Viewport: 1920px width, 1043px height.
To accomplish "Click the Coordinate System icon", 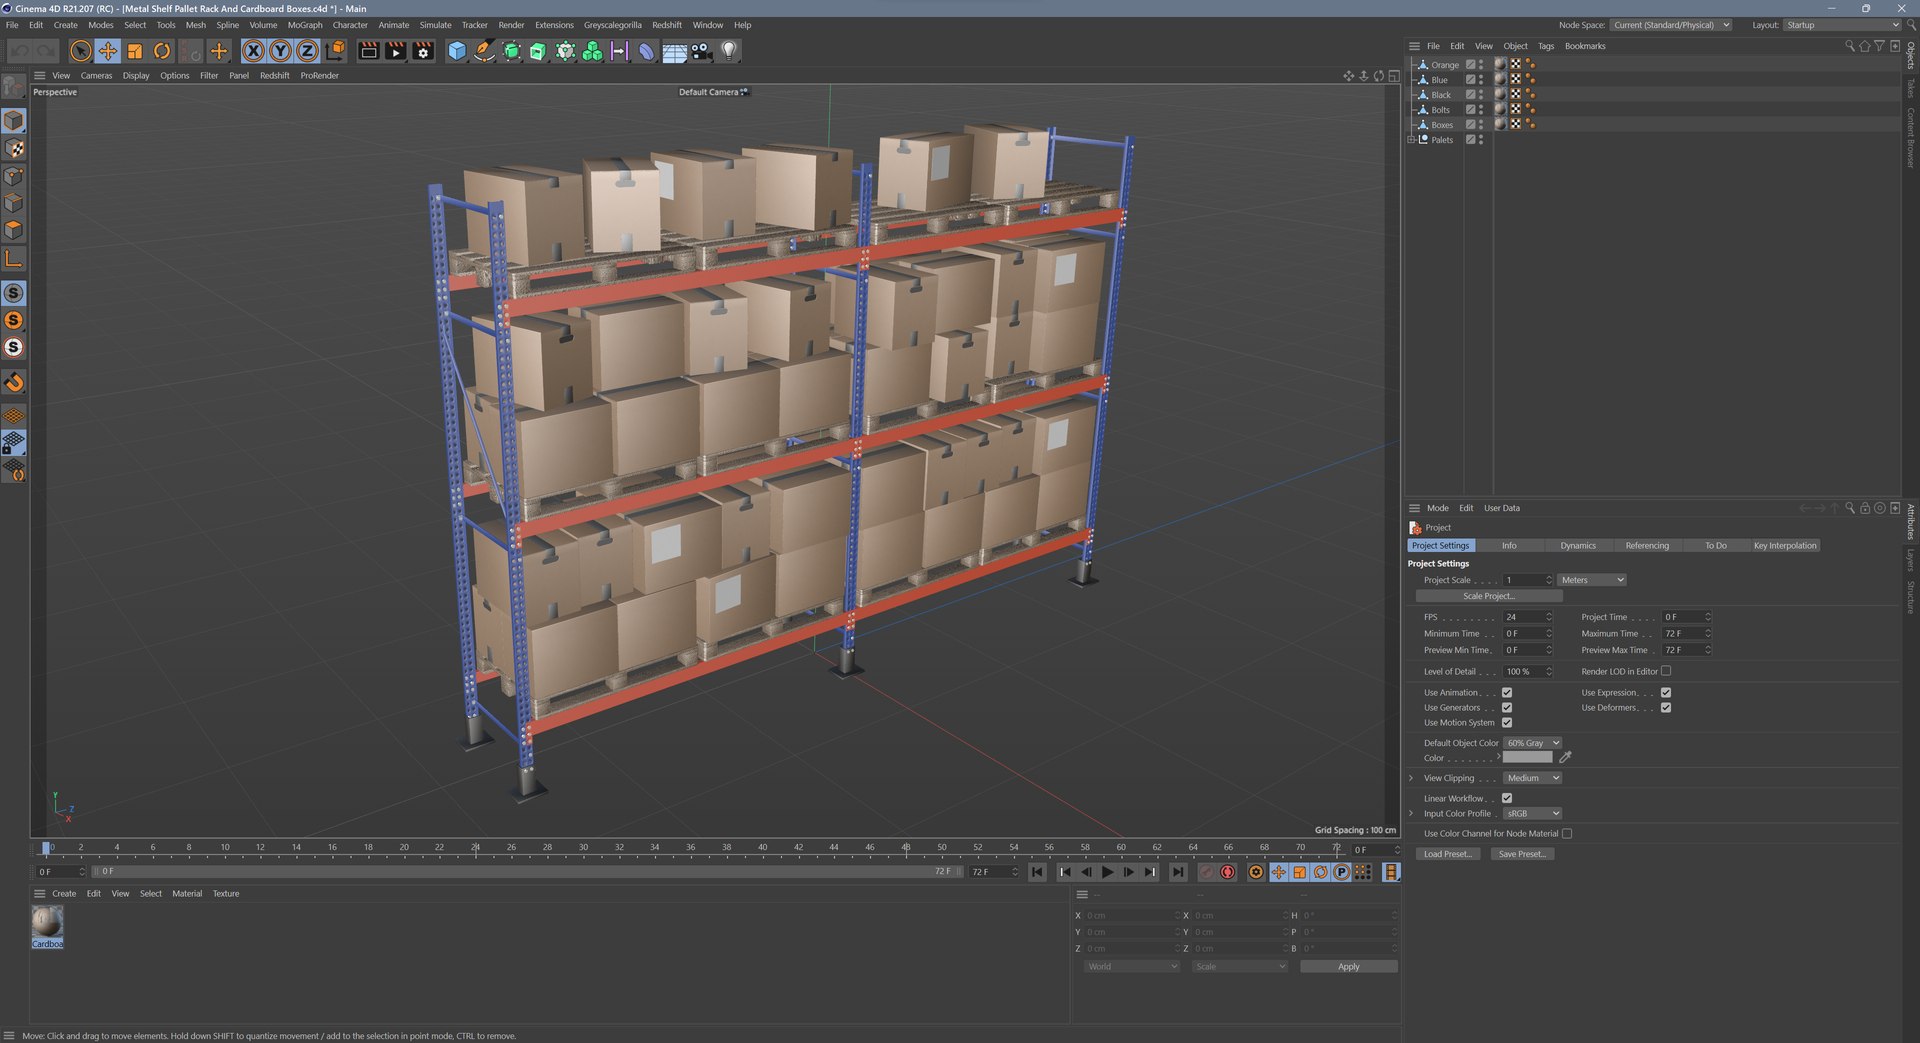I will (x=336, y=51).
